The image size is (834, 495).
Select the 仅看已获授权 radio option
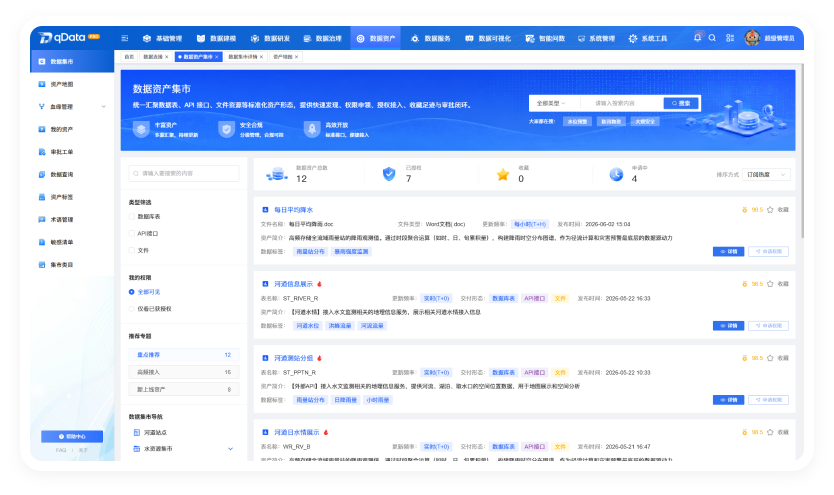click(x=132, y=309)
